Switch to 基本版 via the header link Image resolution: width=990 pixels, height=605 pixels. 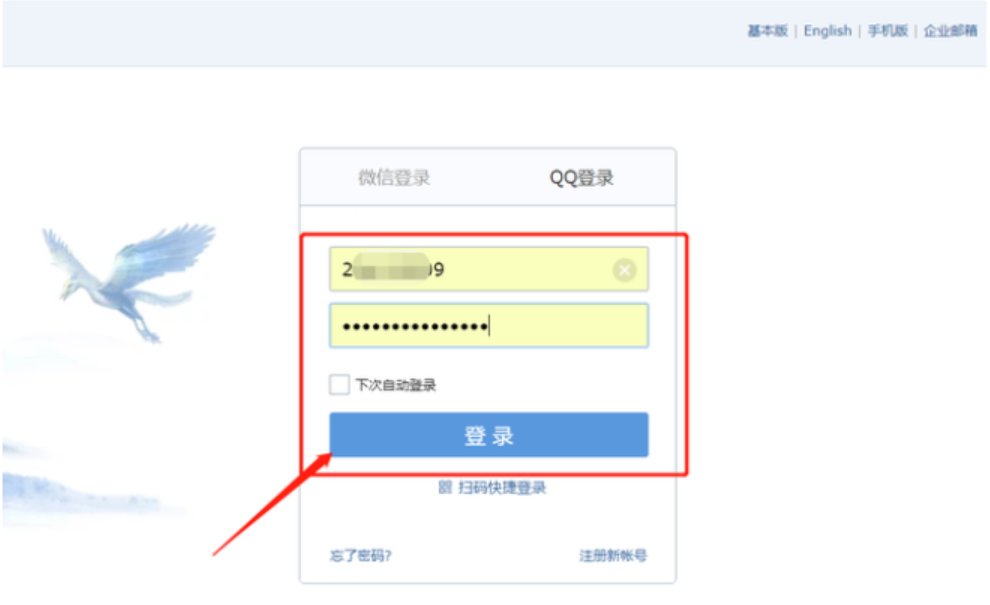[767, 30]
